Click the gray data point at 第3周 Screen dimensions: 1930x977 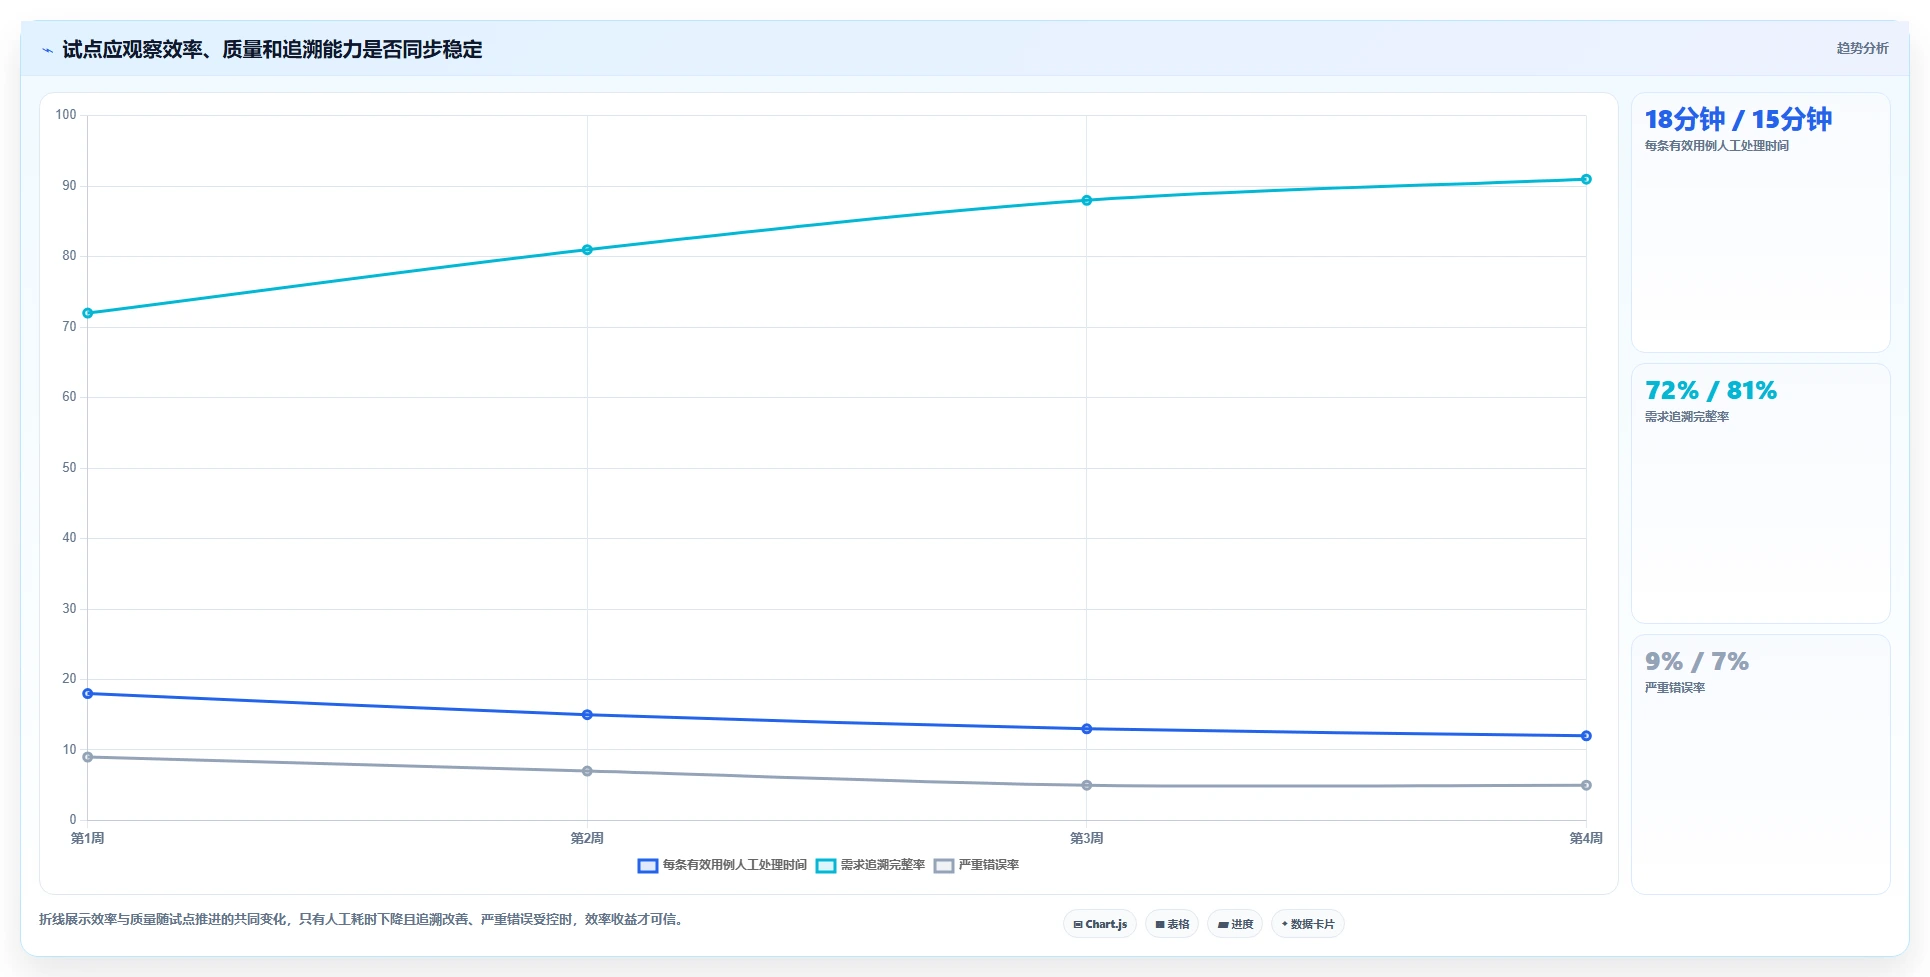point(1087,785)
